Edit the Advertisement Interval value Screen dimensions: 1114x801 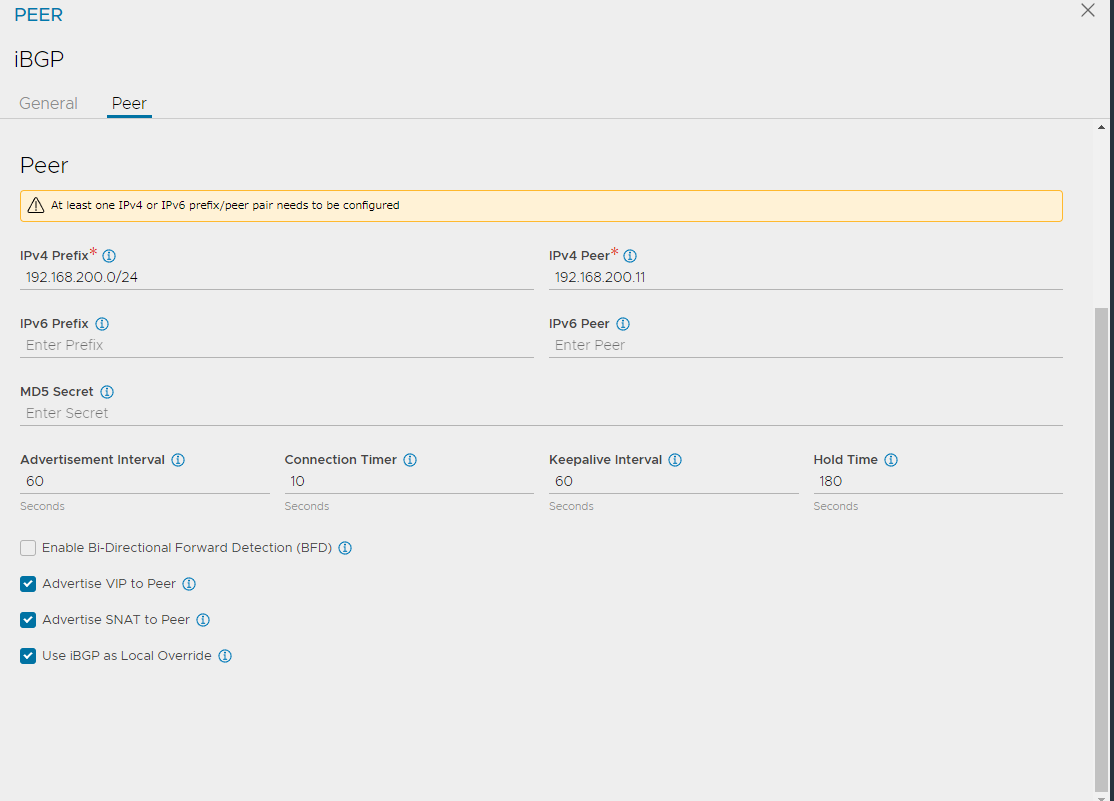[145, 482]
